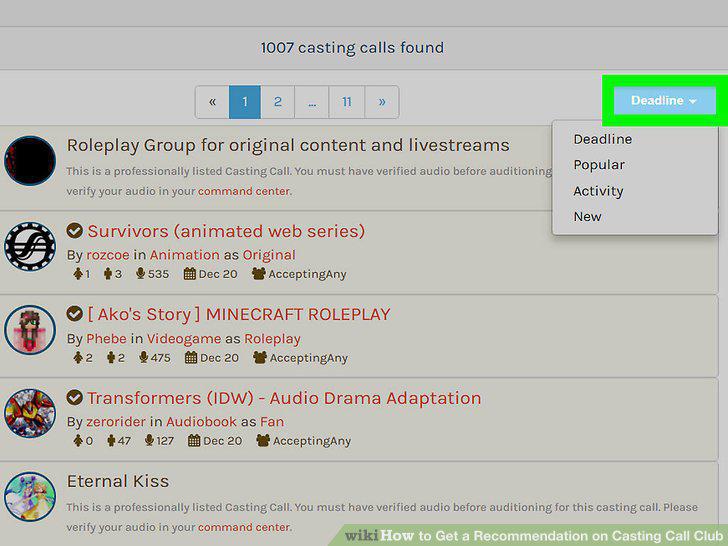Click female roles icon in Ako's Story row
The image size is (728, 546).
[x=78, y=357]
